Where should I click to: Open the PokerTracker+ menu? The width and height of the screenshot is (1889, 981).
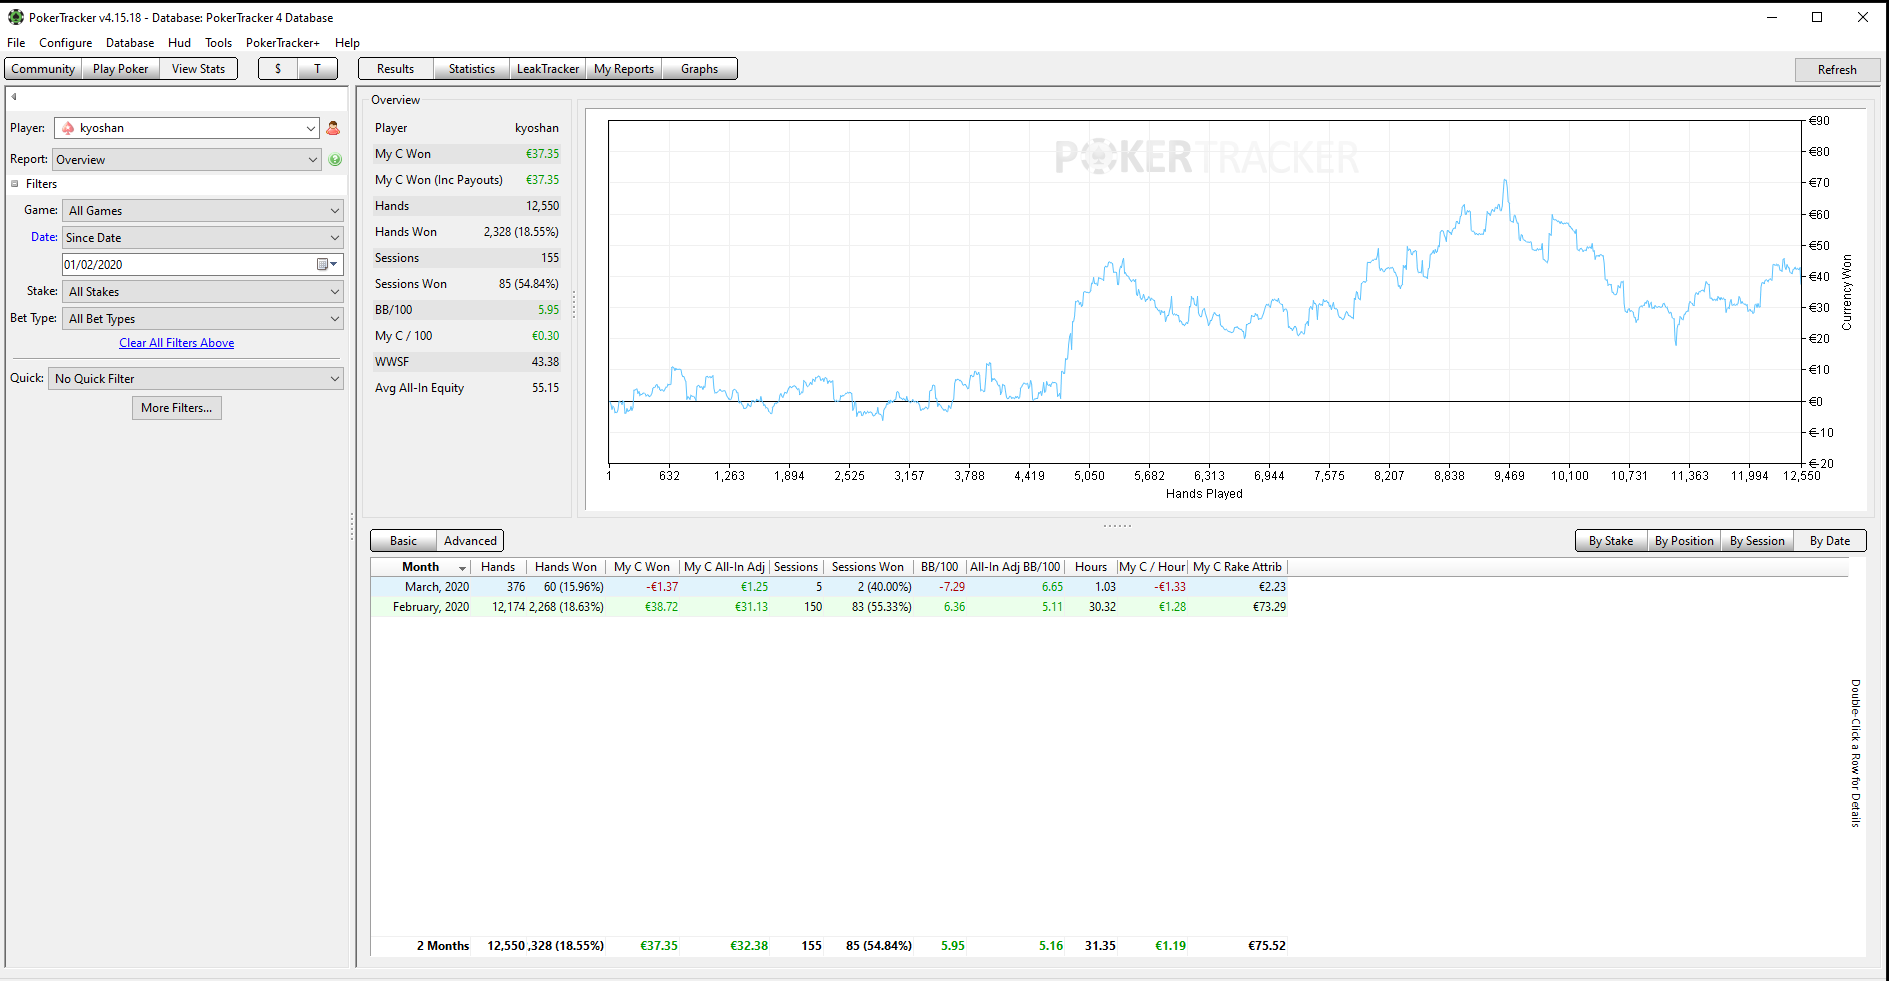283,43
